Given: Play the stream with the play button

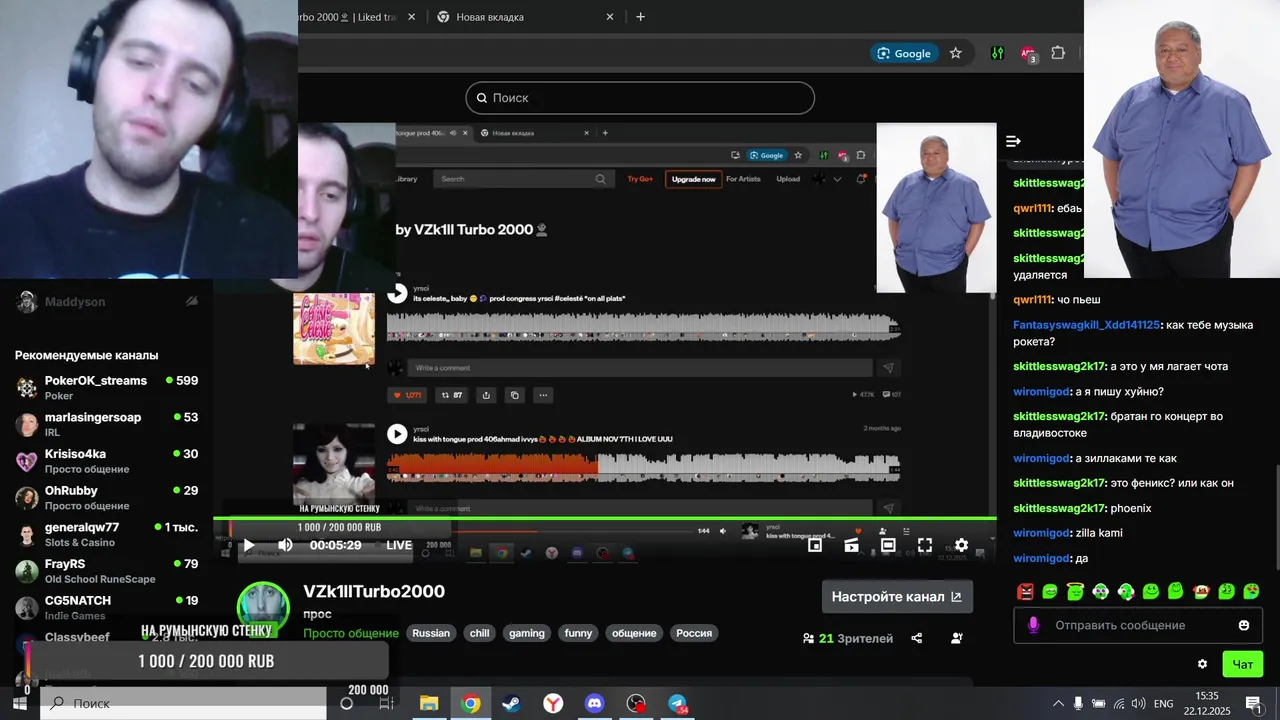Looking at the screenshot, I should pyautogui.click(x=249, y=545).
